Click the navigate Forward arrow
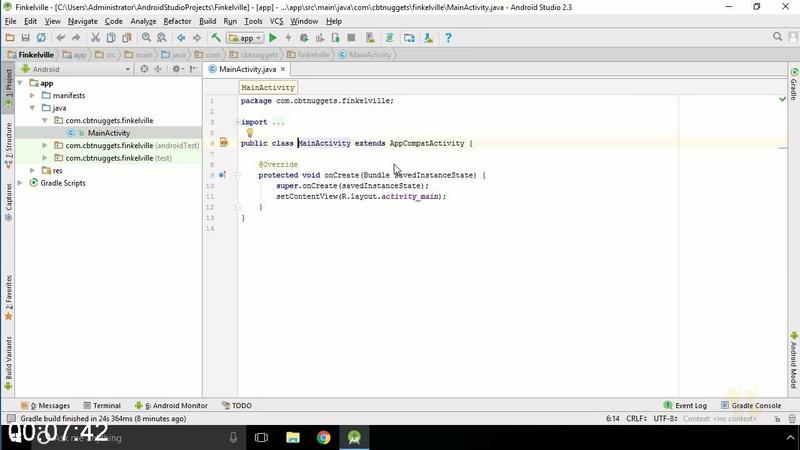 (197, 38)
